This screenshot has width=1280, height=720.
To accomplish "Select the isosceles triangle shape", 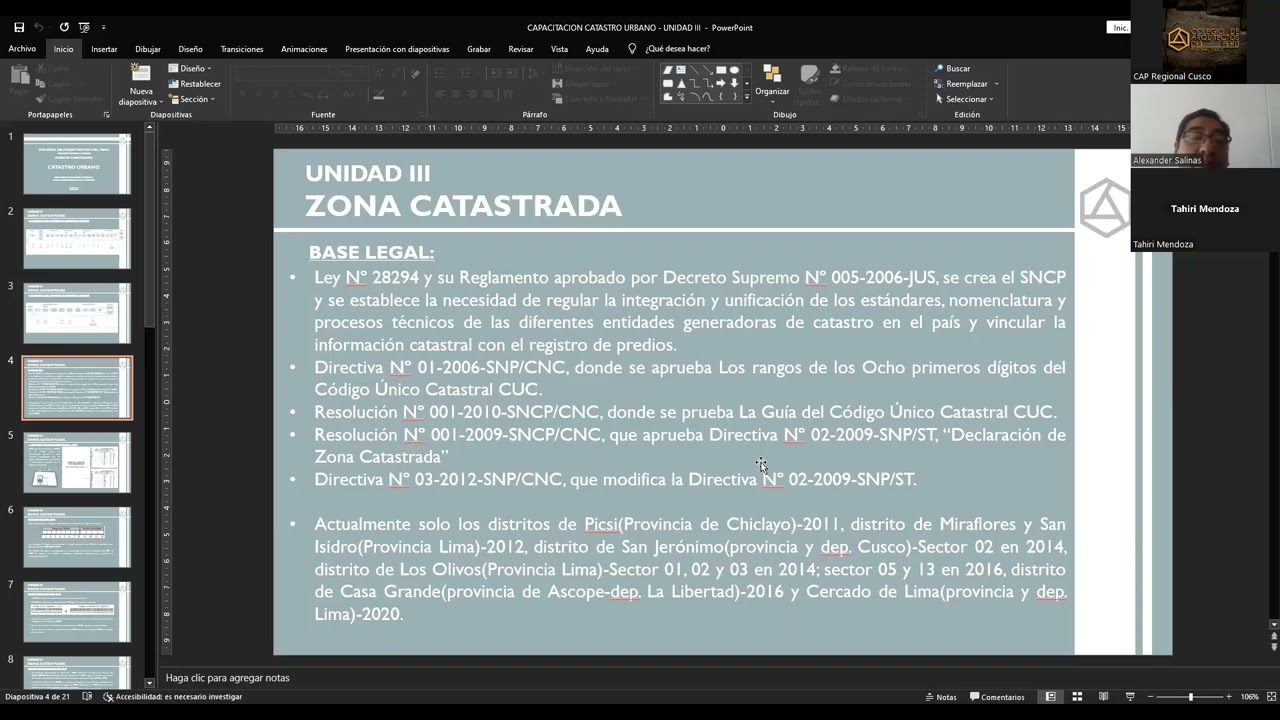I will click(x=681, y=83).
